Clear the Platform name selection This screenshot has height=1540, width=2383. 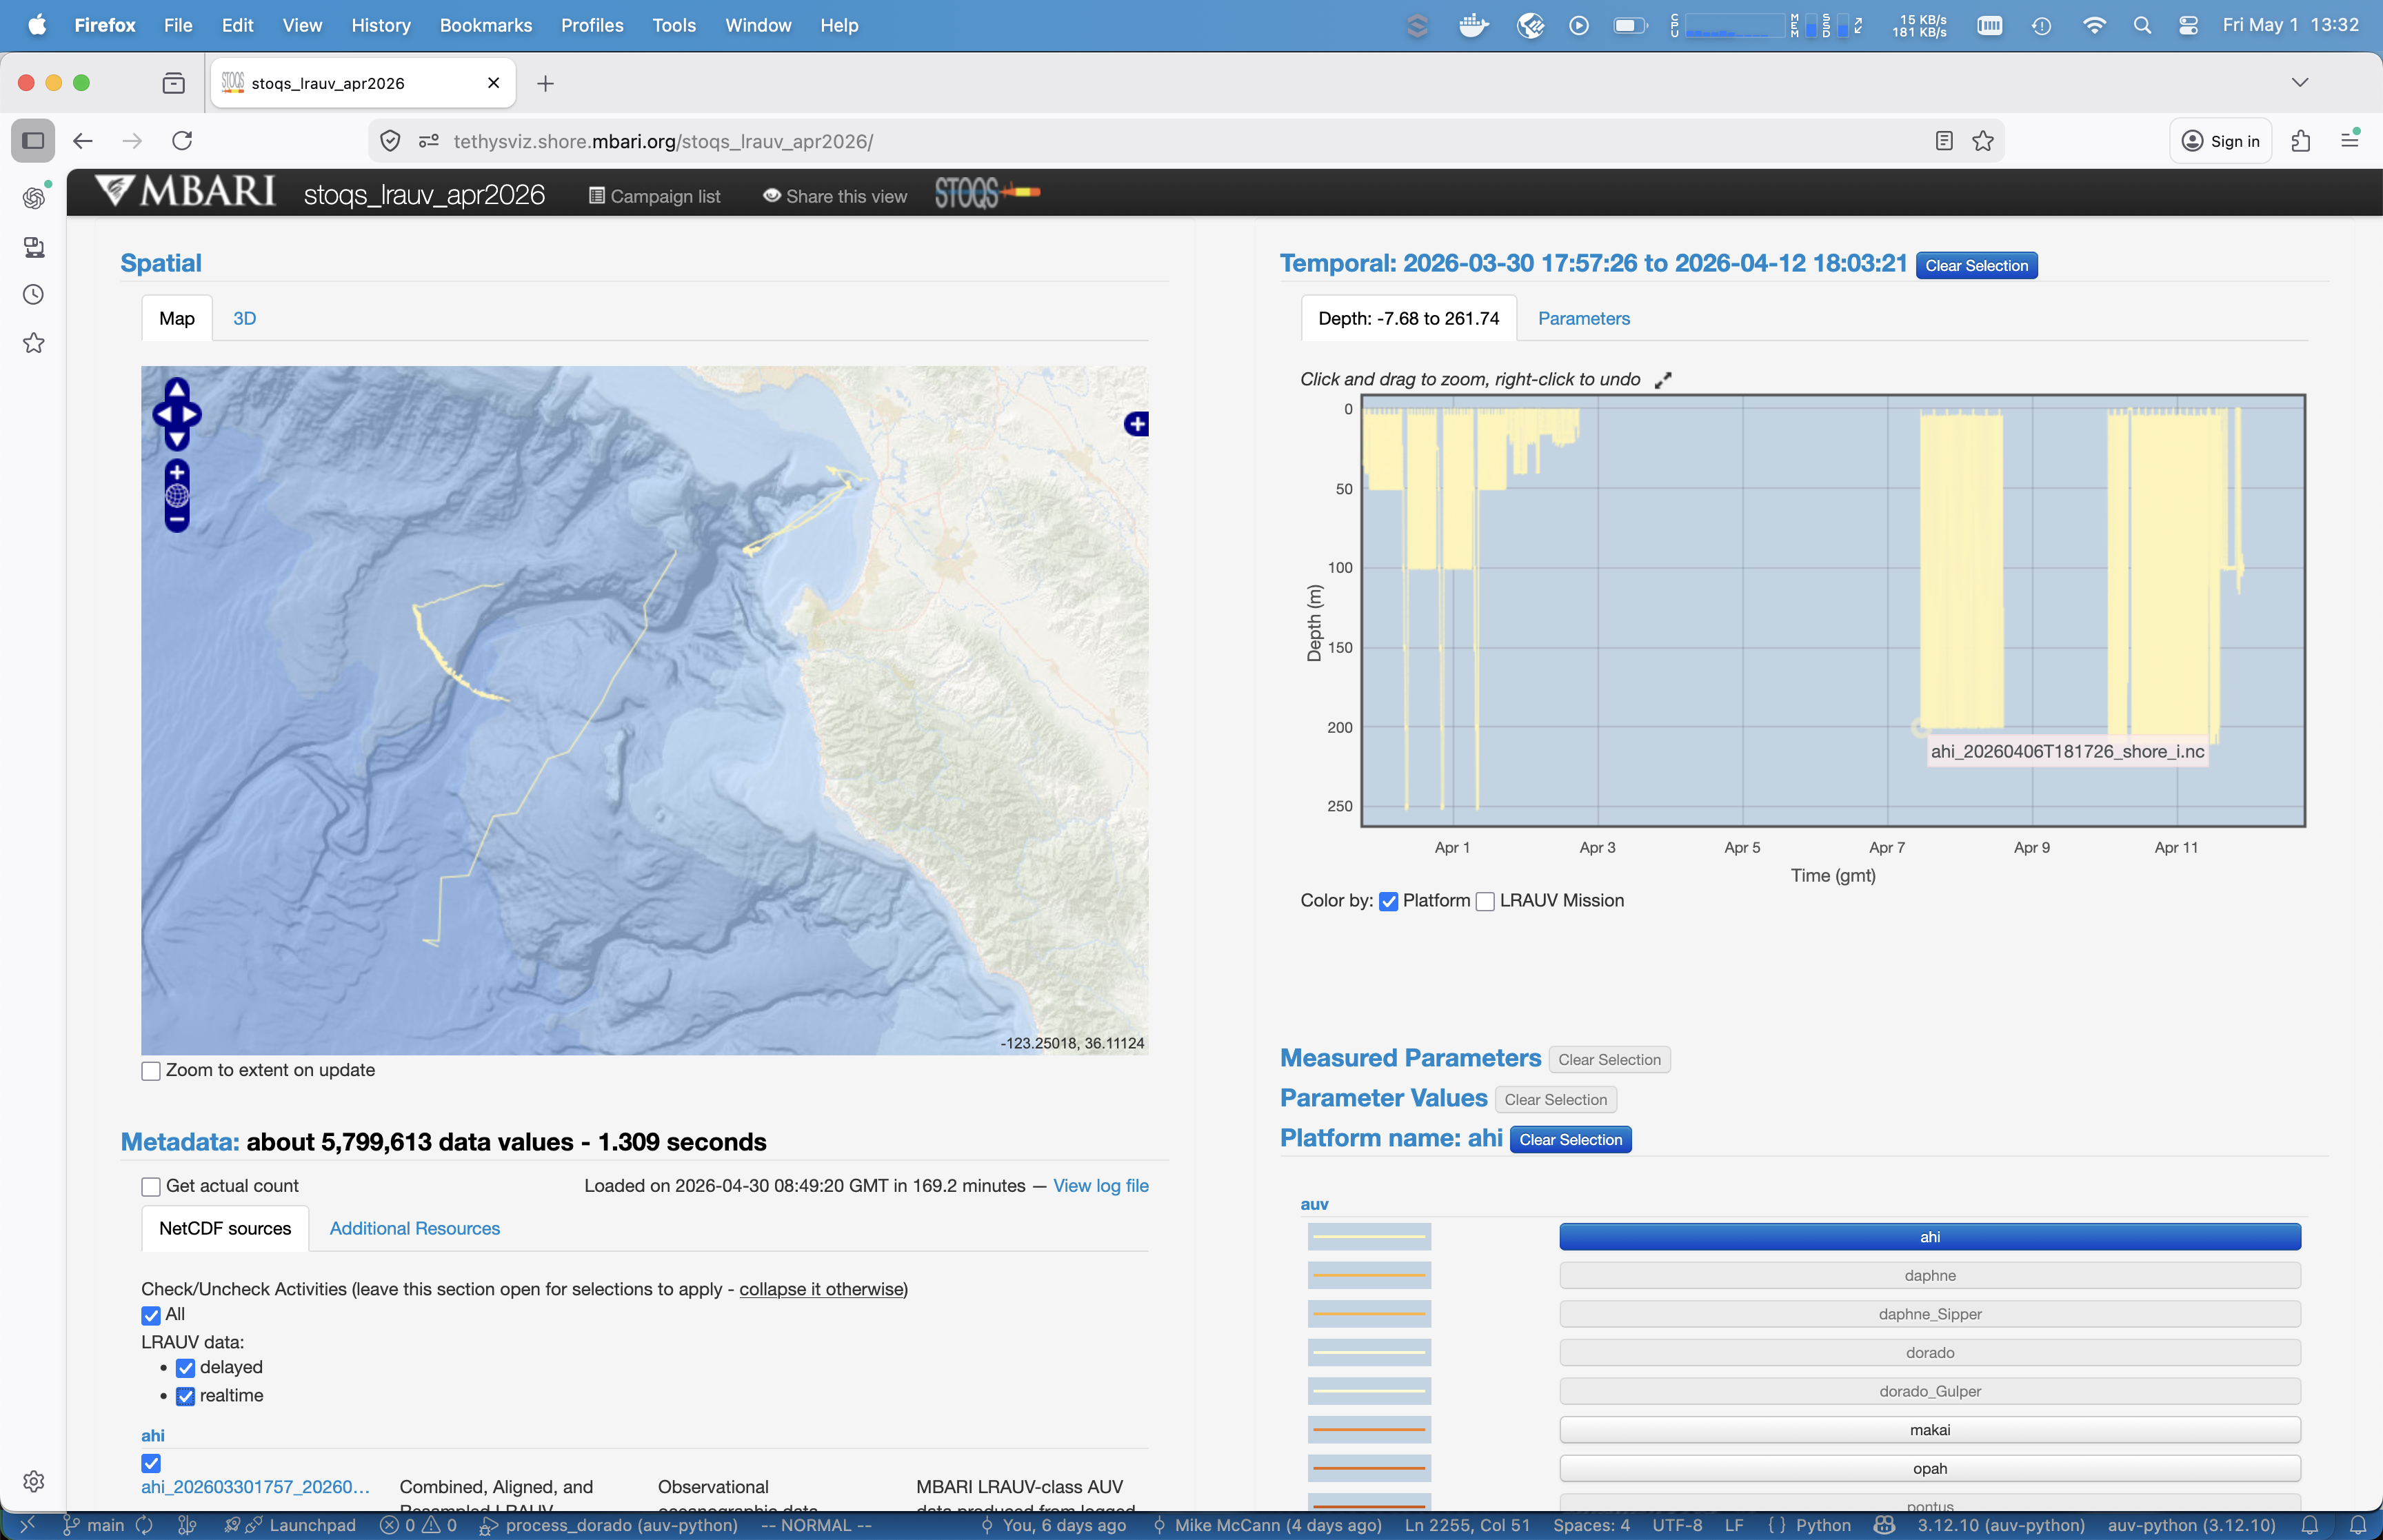point(1570,1140)
